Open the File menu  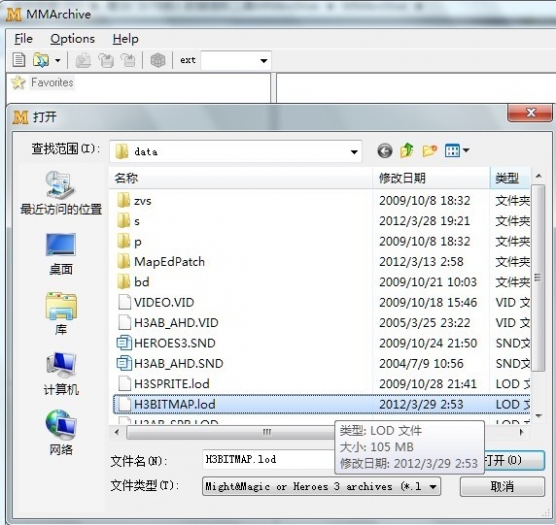point(23,39)
